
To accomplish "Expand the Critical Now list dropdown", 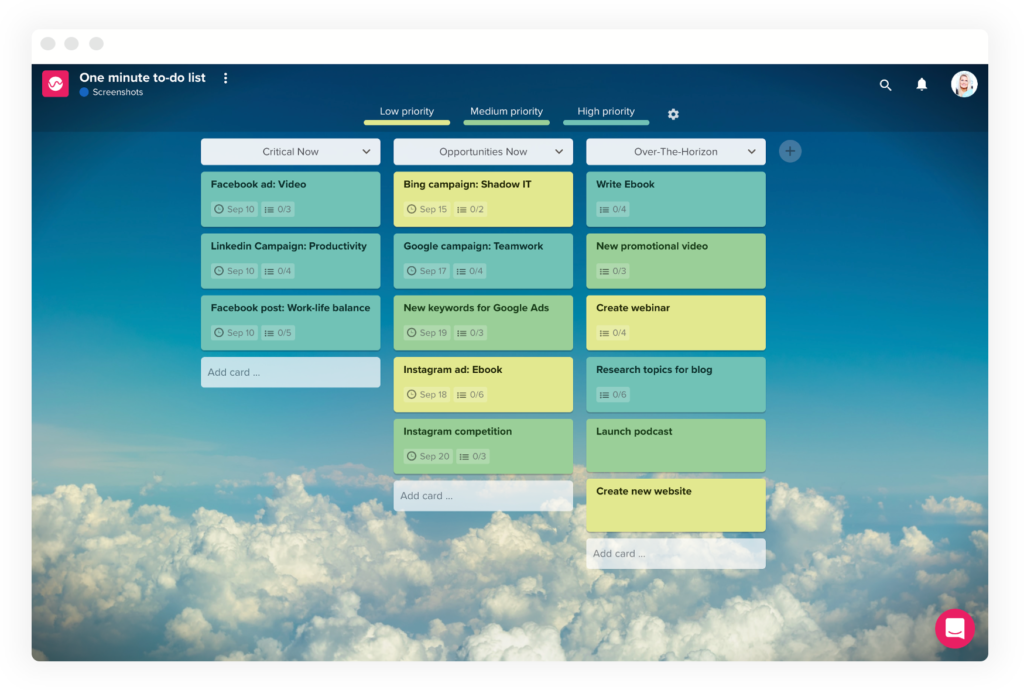I will click(x=366, y=151).
